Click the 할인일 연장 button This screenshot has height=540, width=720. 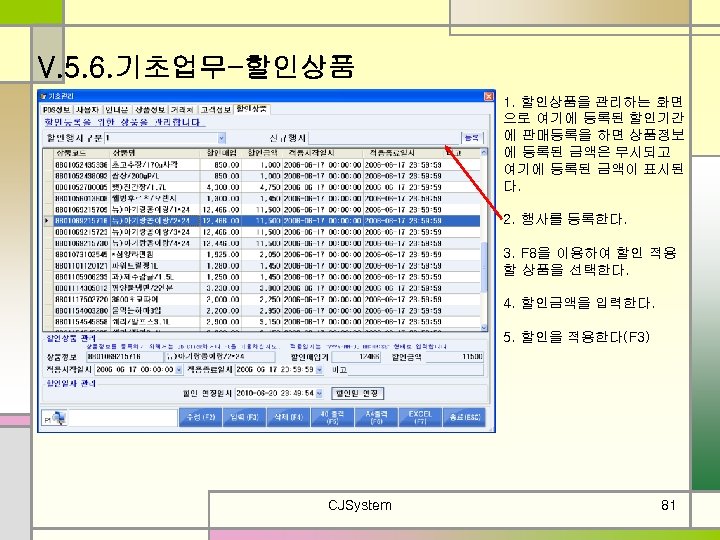(x=357, y=393)
